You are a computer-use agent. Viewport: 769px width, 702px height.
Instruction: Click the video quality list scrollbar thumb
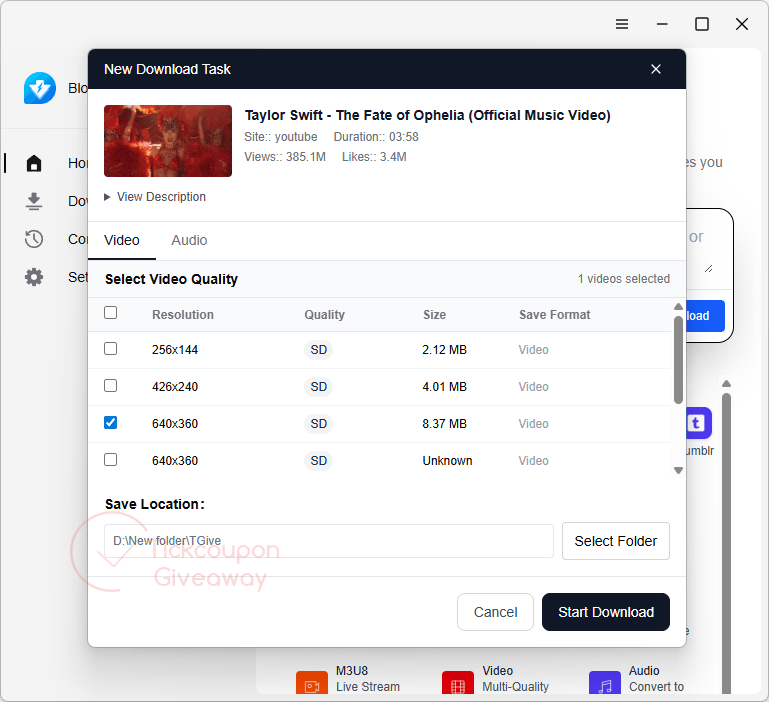coord(678,360)
